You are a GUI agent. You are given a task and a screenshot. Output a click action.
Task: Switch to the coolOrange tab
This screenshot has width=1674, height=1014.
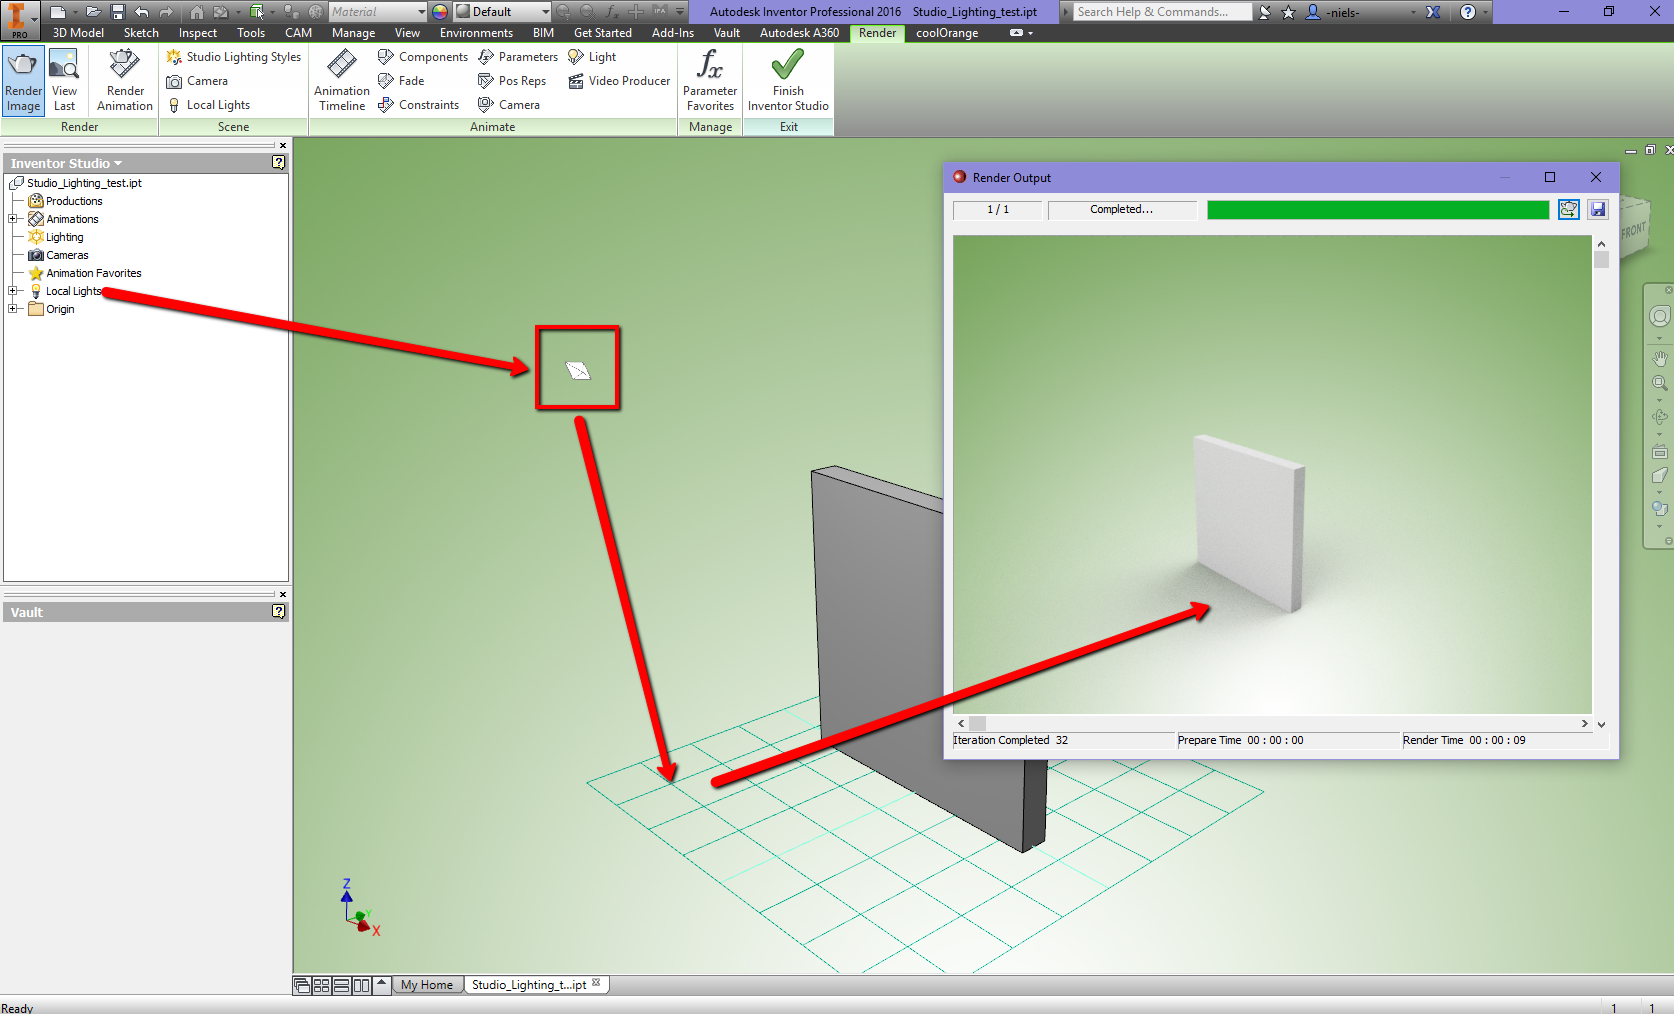(947, 33)
